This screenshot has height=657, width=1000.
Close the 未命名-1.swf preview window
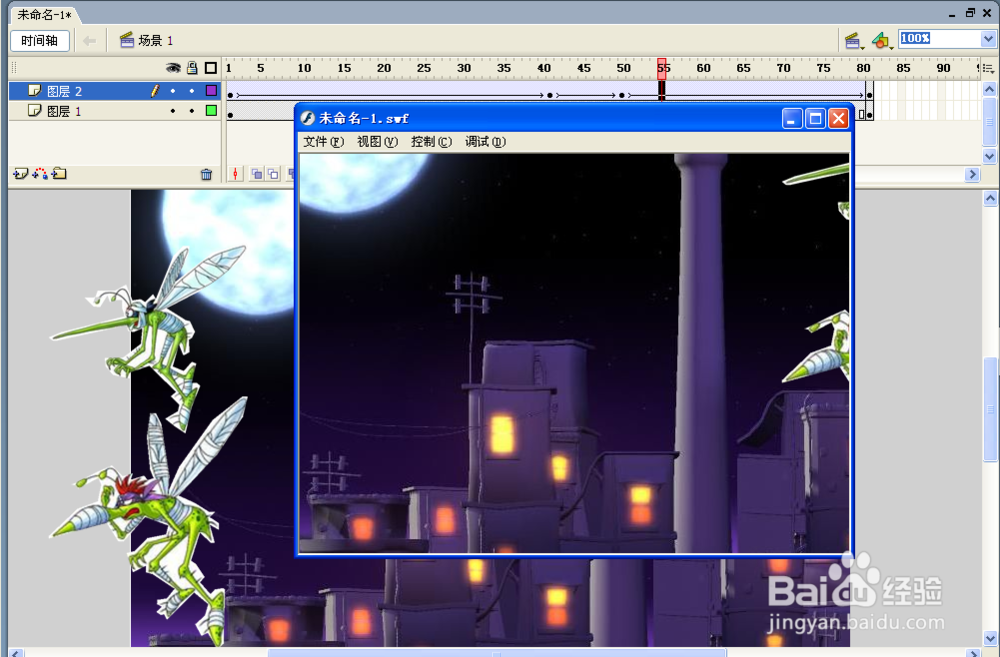(838, 119)
